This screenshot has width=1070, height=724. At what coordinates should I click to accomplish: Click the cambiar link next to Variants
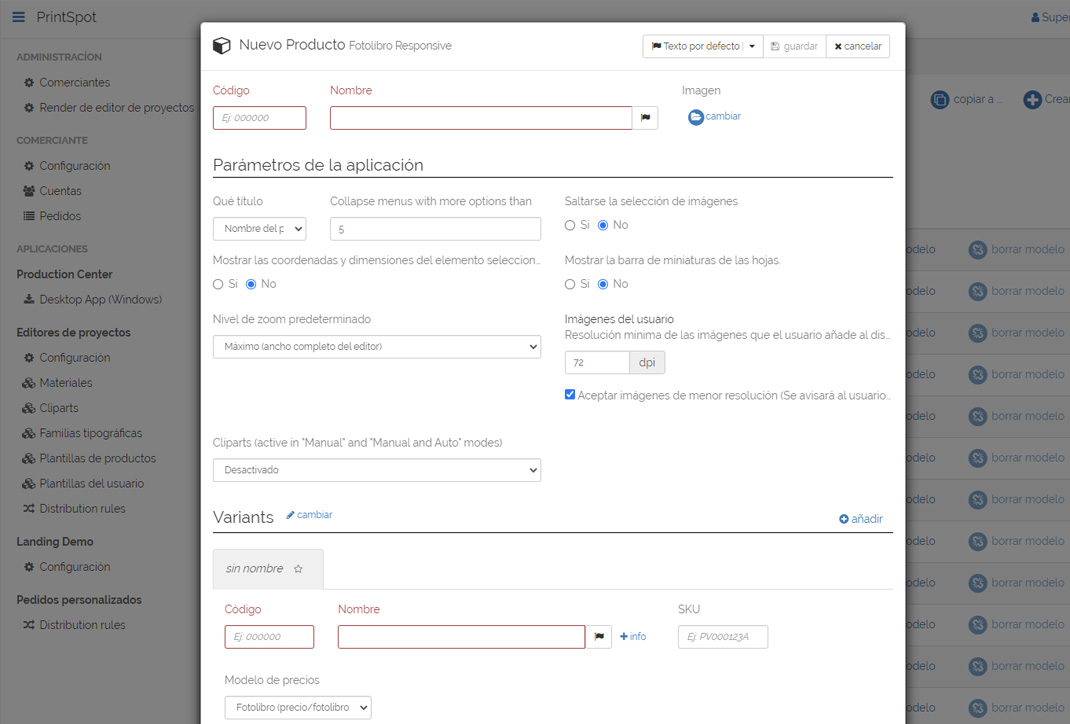(309, 515)
